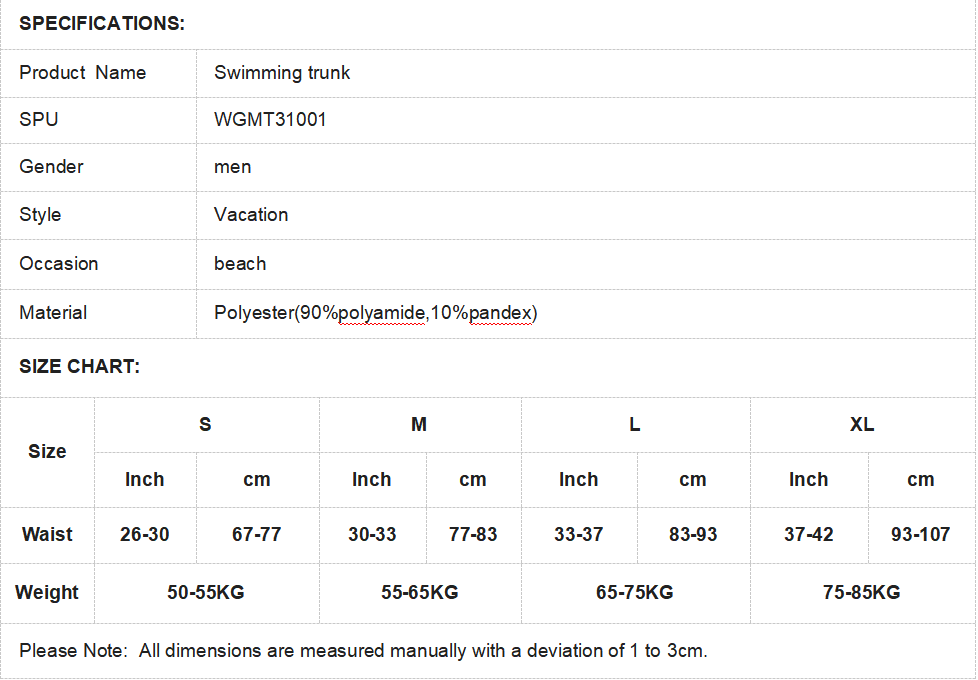Select the 83-93 cm cell under L
Viewport: 978px width, 680px height.
pyautogui.click(x=693, y=535)
